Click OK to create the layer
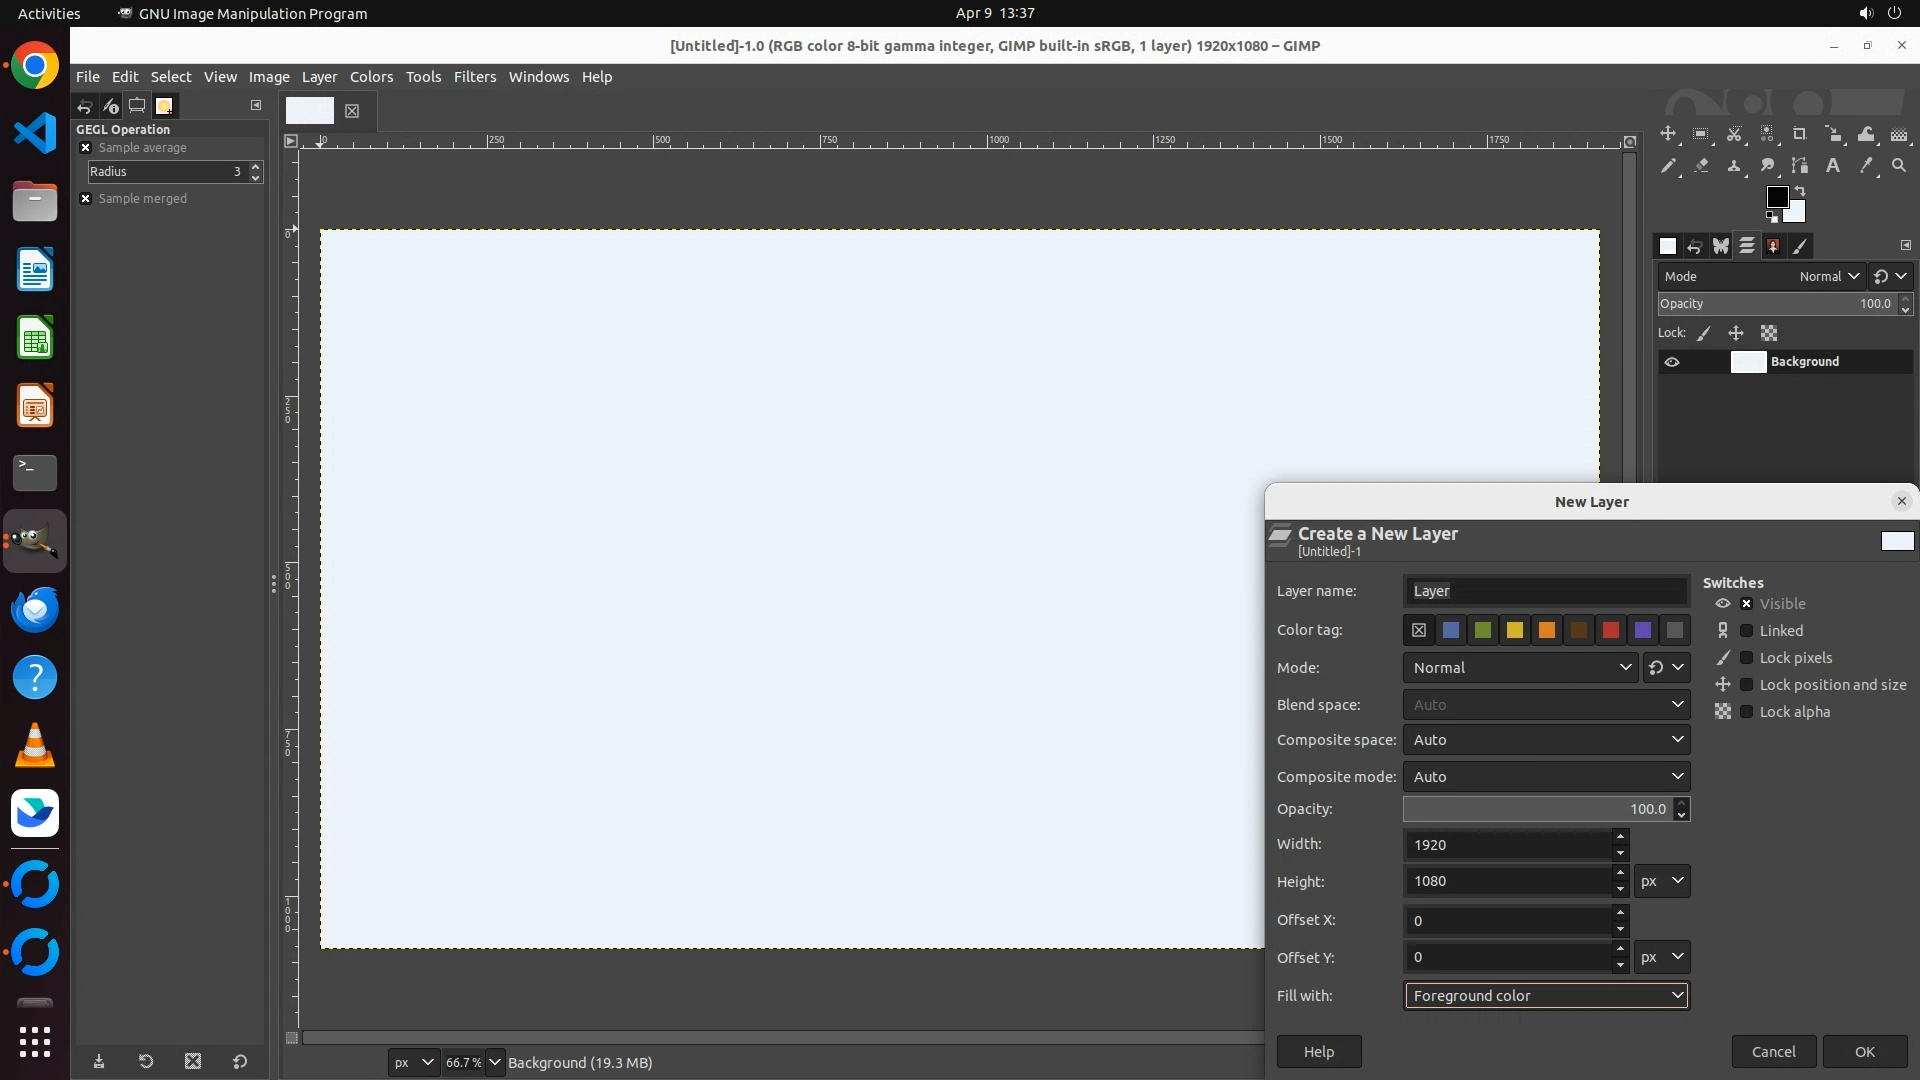 pyautogui.click(x=1864, y=1052)
